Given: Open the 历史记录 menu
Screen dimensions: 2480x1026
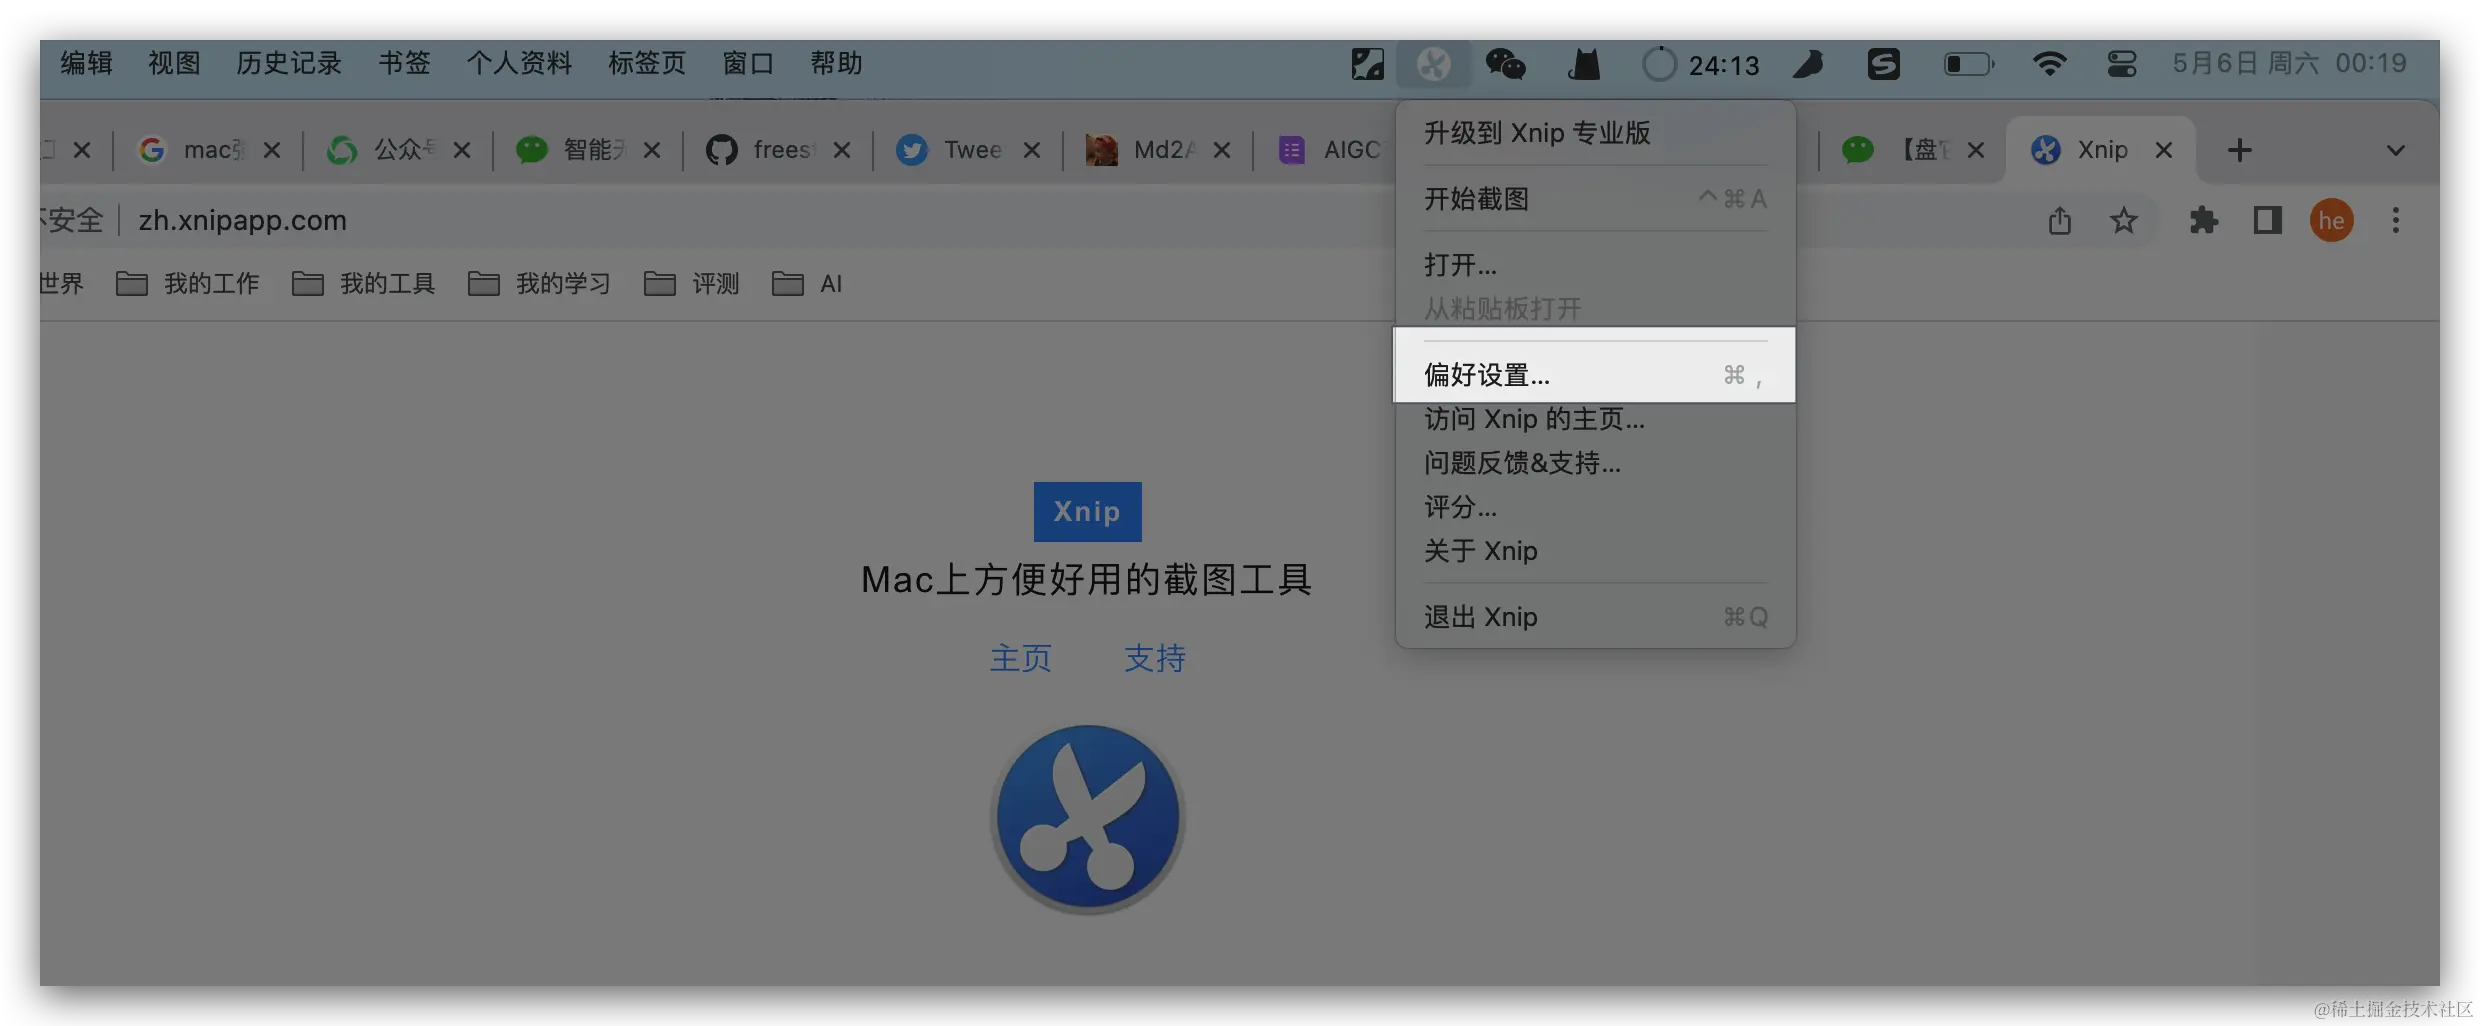Looking at the screenshot, I should click(289, 64).
